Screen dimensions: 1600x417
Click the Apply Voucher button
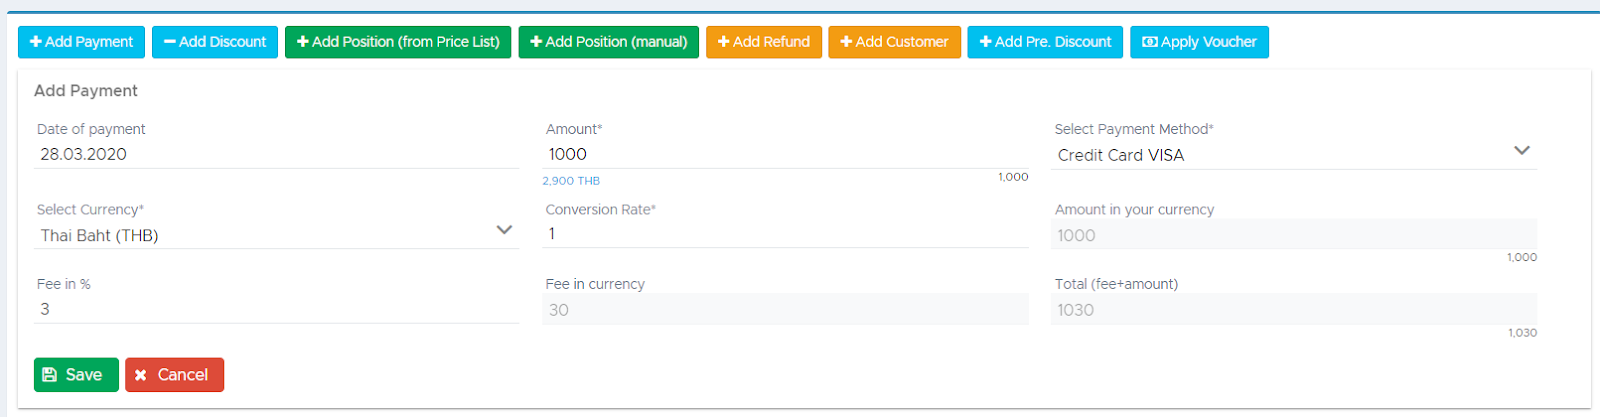coord(1200,42)
